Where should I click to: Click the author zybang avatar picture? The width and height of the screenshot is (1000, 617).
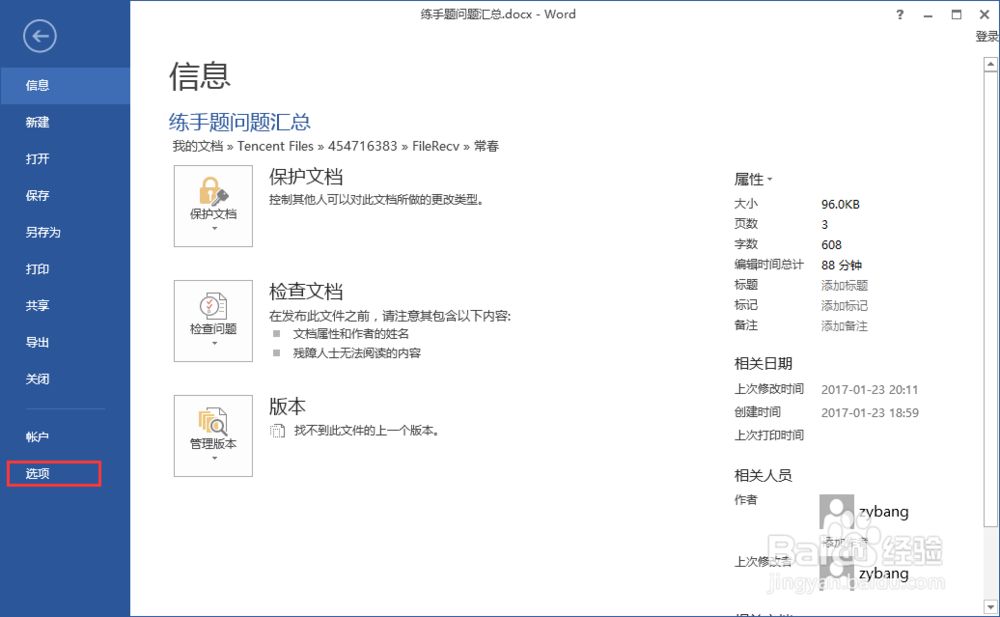(836, 511)
